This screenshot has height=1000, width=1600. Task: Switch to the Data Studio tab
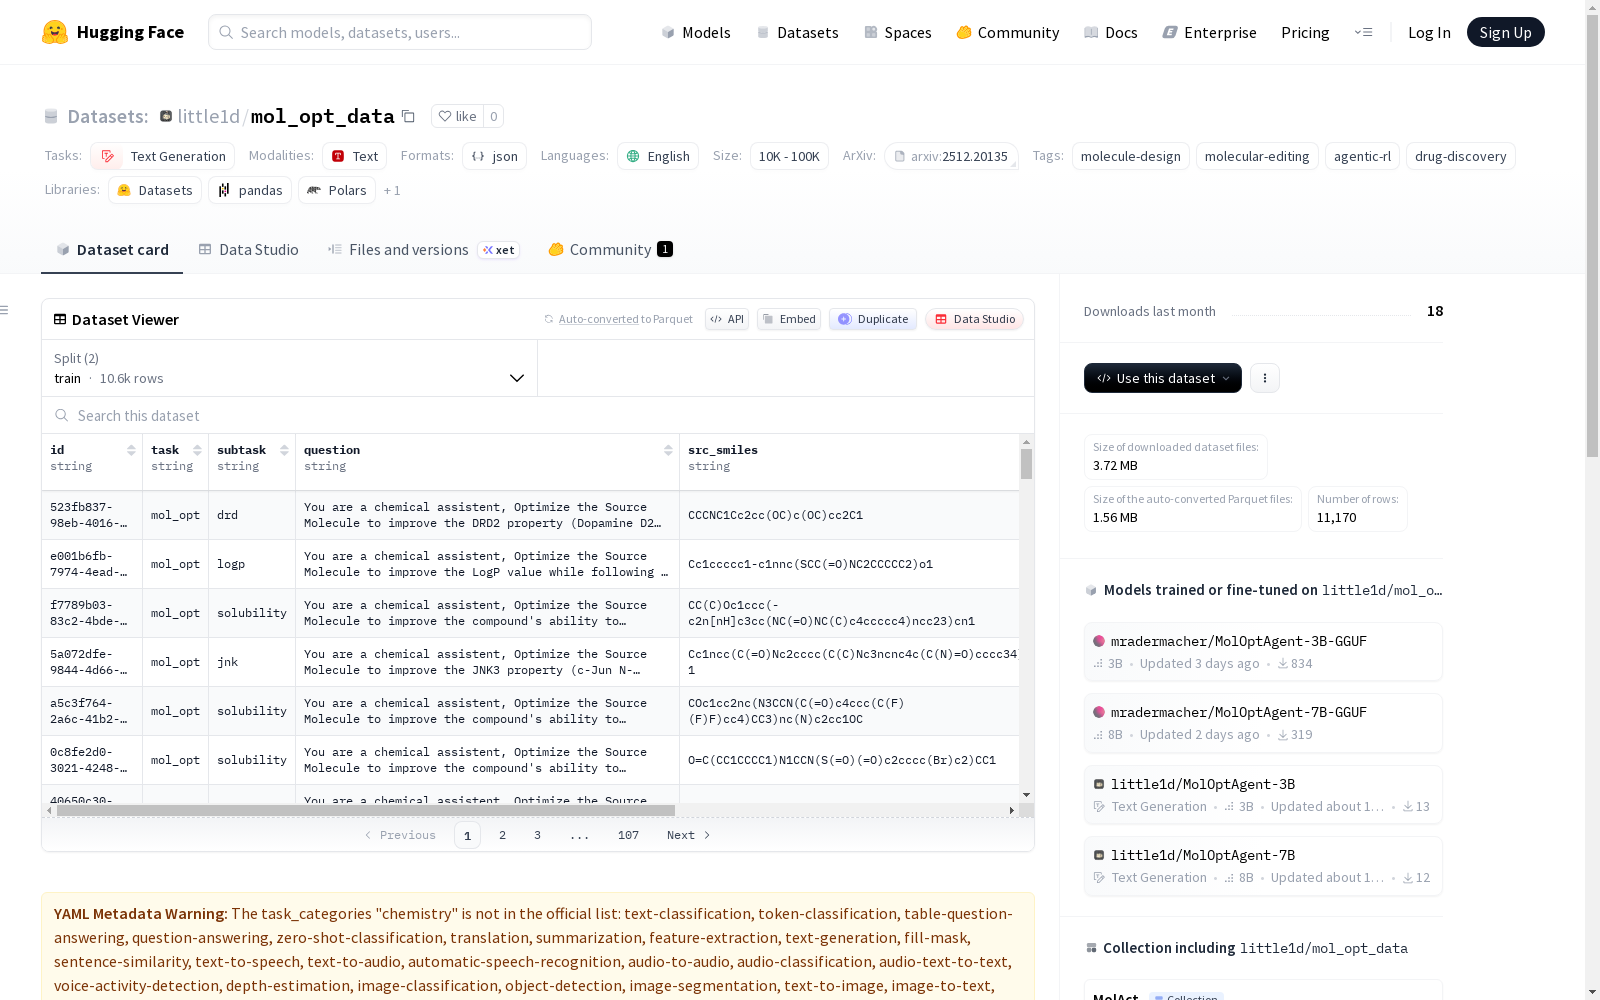[248, 250]
